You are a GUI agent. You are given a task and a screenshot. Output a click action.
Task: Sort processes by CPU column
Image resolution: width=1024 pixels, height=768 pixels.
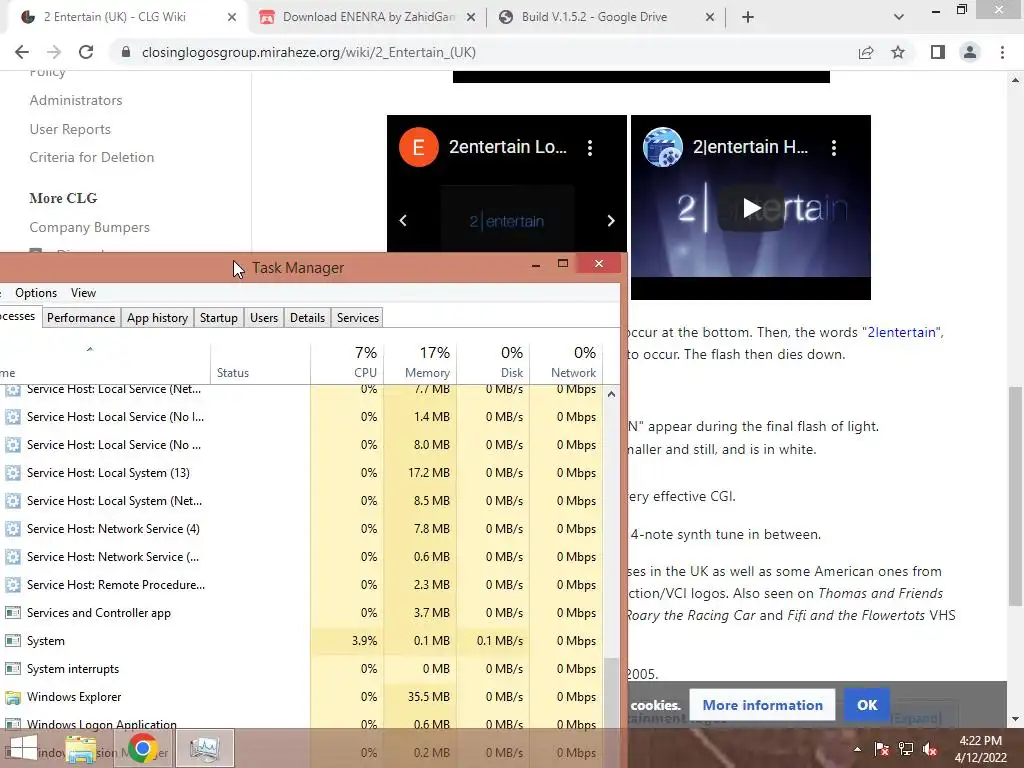pos(347,362)
